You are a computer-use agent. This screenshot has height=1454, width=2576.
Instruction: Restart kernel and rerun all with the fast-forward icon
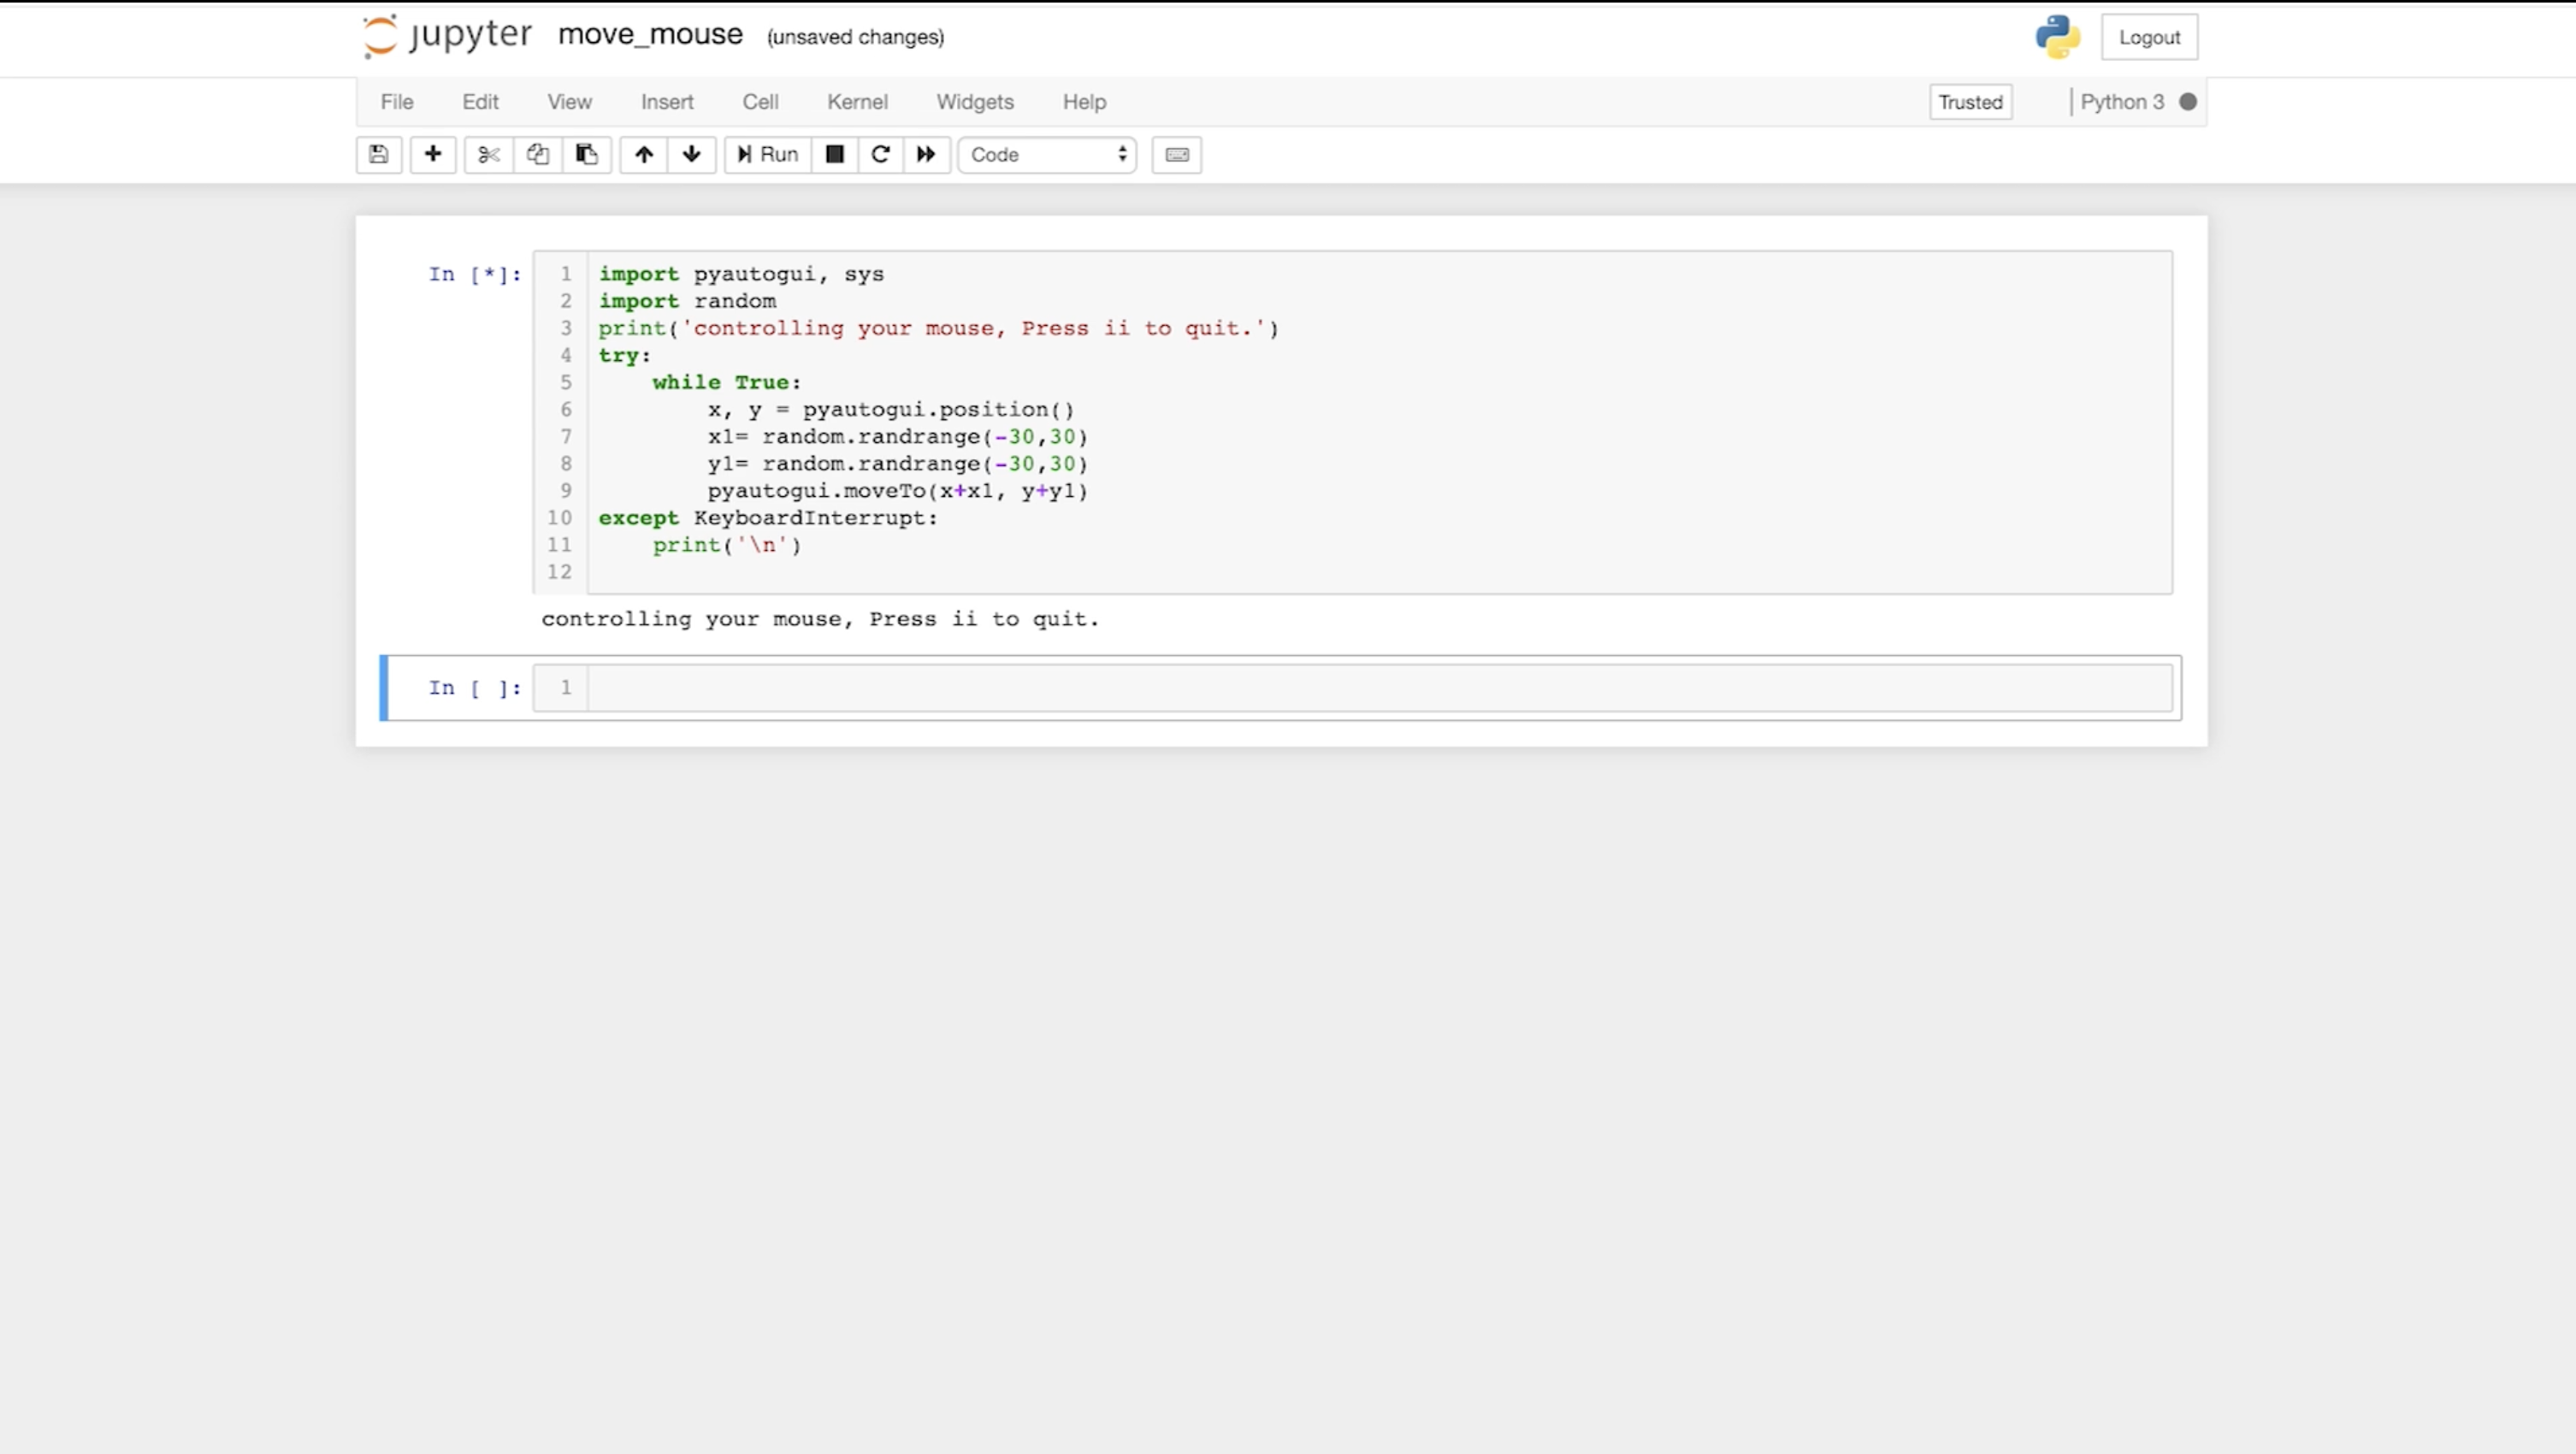pos(926,154)
